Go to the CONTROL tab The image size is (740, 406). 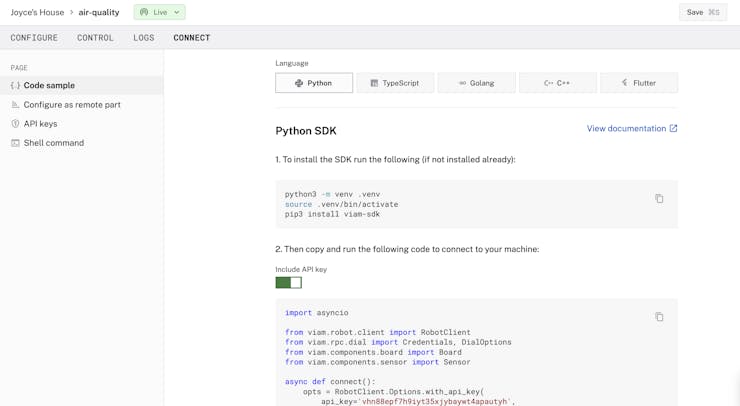click(x=95, y=38)
